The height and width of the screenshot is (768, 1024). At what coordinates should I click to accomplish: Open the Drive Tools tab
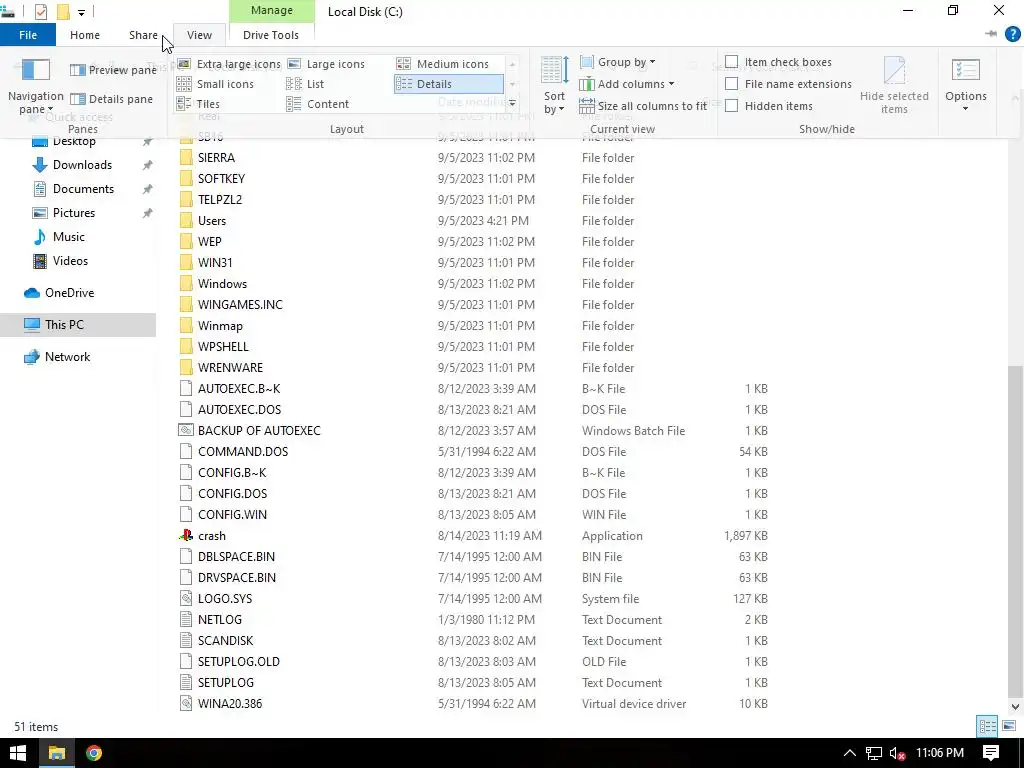(x=271, y=35)
